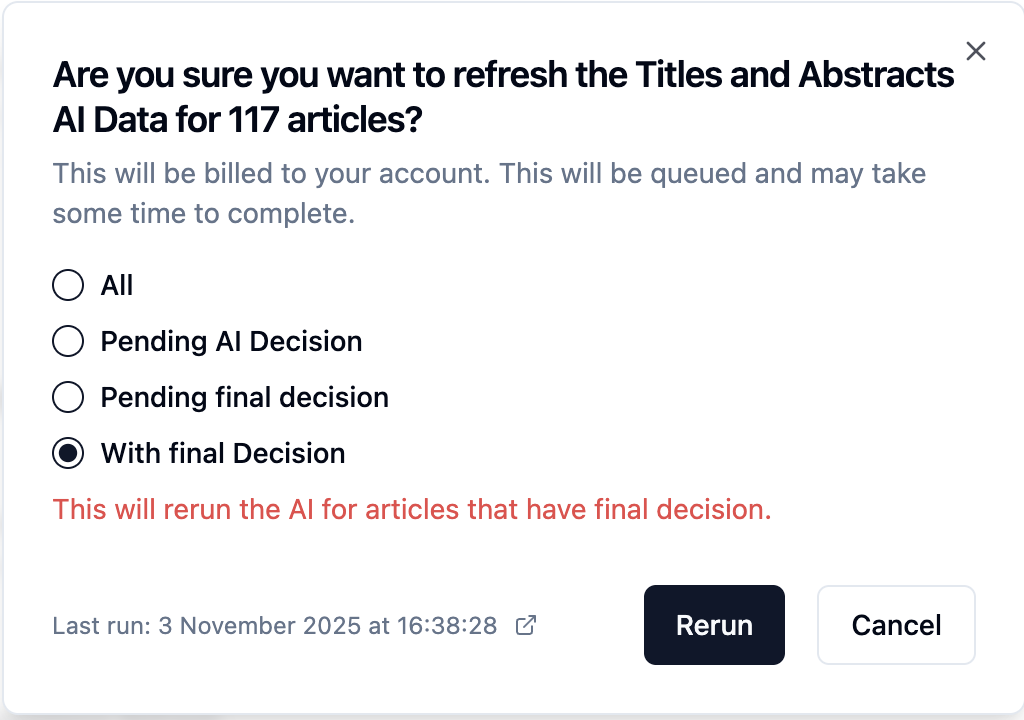Click the 'Pending AI Decision' label text

click(231, 342)
